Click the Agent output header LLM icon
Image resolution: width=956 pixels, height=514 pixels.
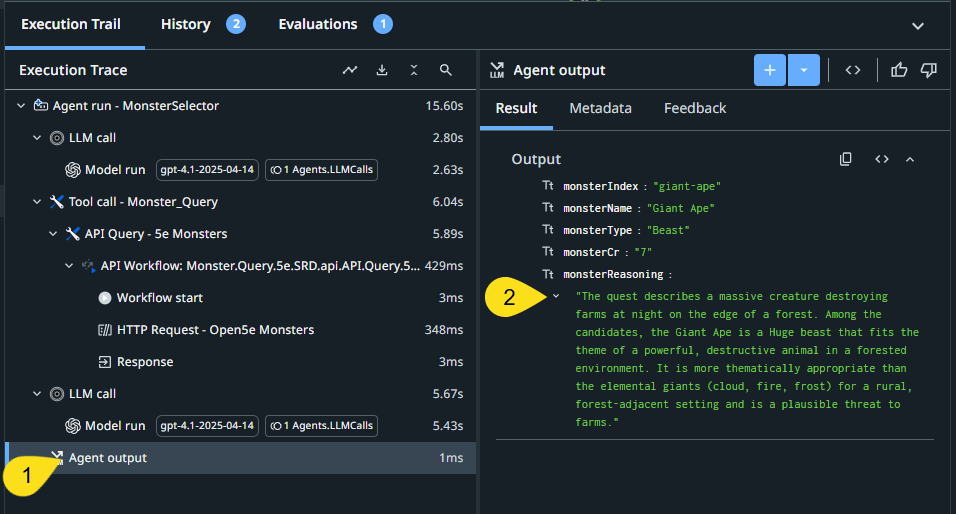click(x=497, y=70)
